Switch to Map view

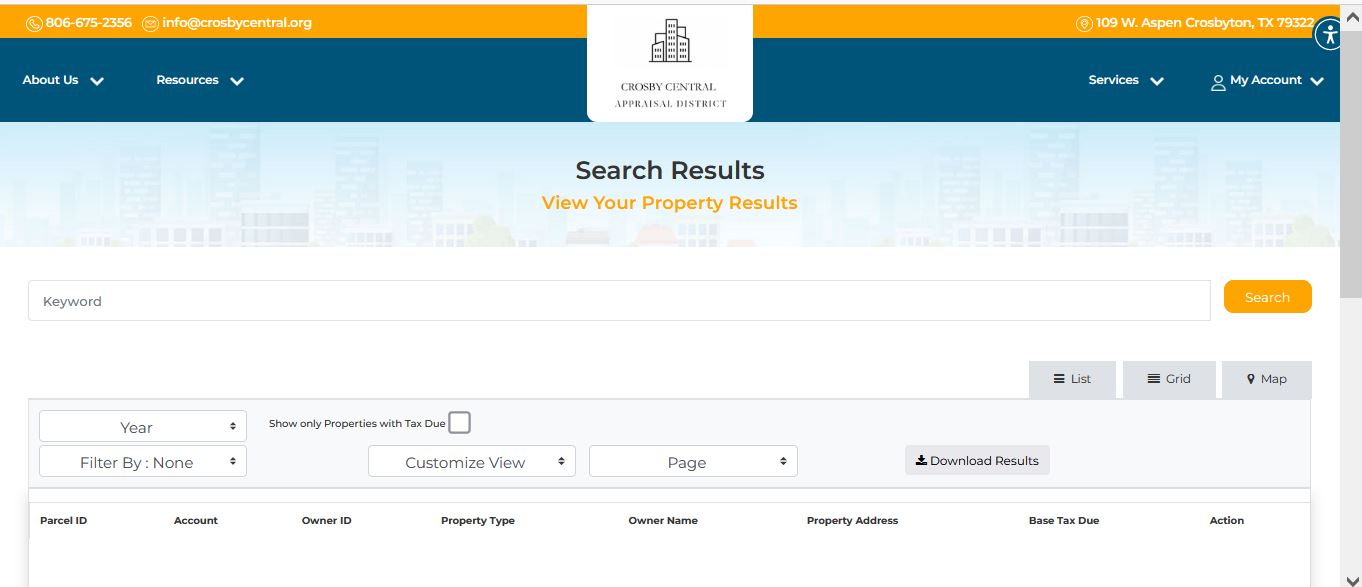1266,379
